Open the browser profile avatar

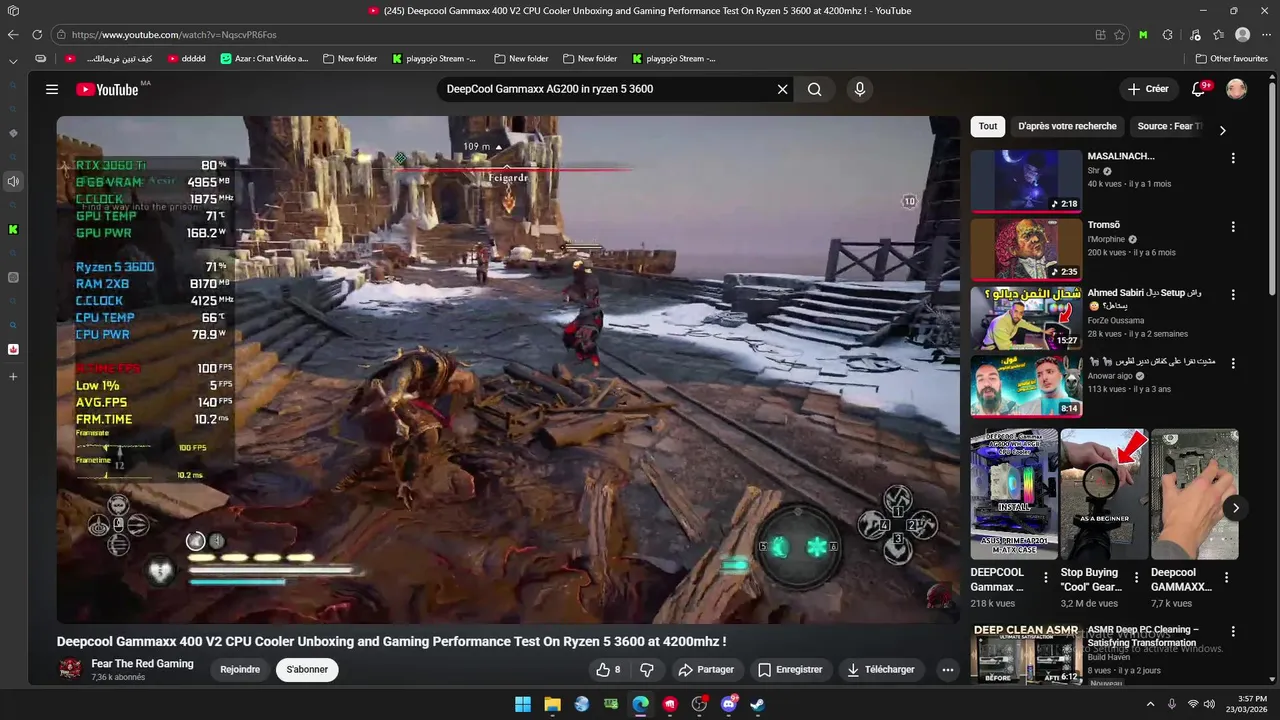click(x=1242, y=34)
